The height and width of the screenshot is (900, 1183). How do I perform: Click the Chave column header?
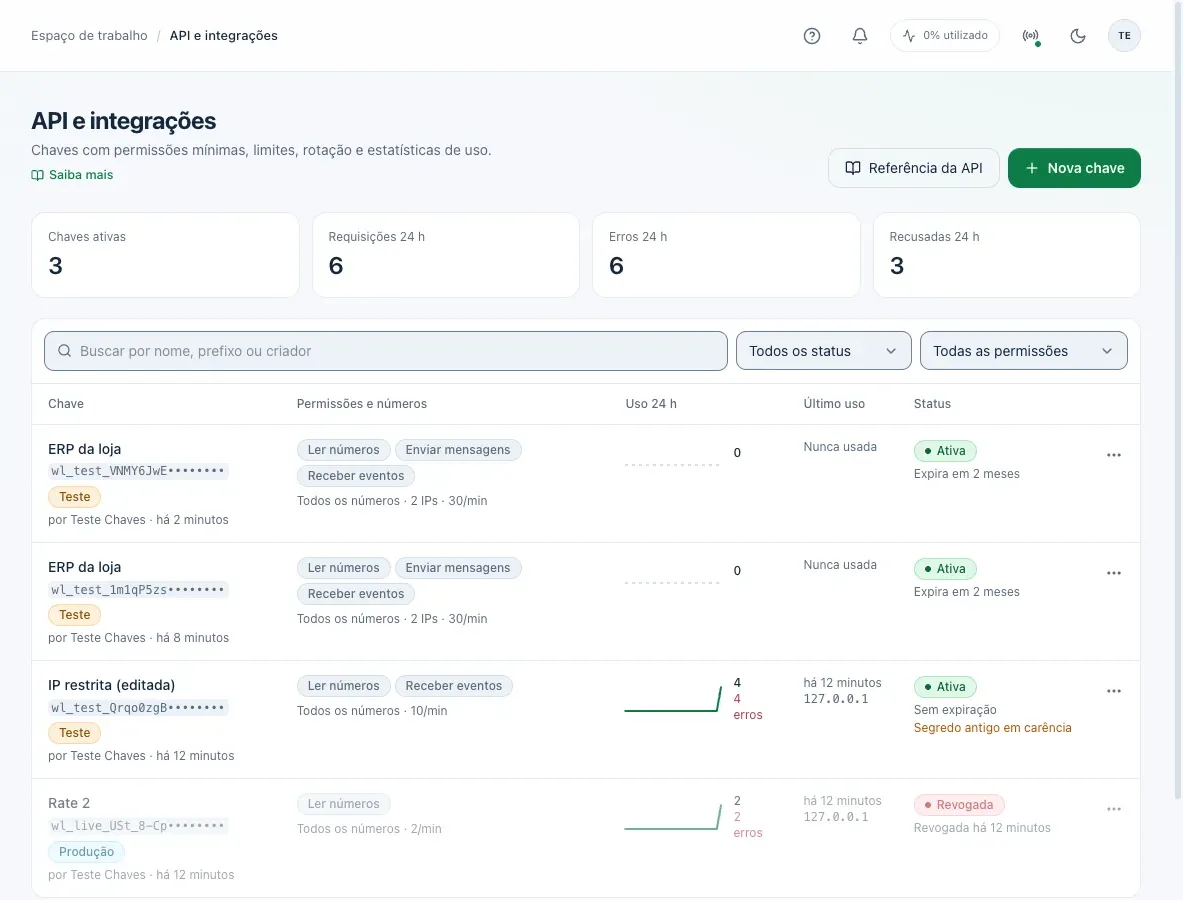point(66,404)
